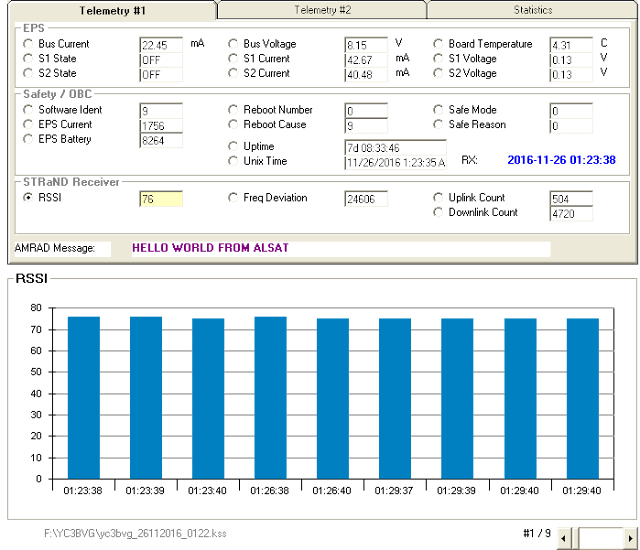
Task: Choose the Unix Time radio button
Action: pos(233,161)
